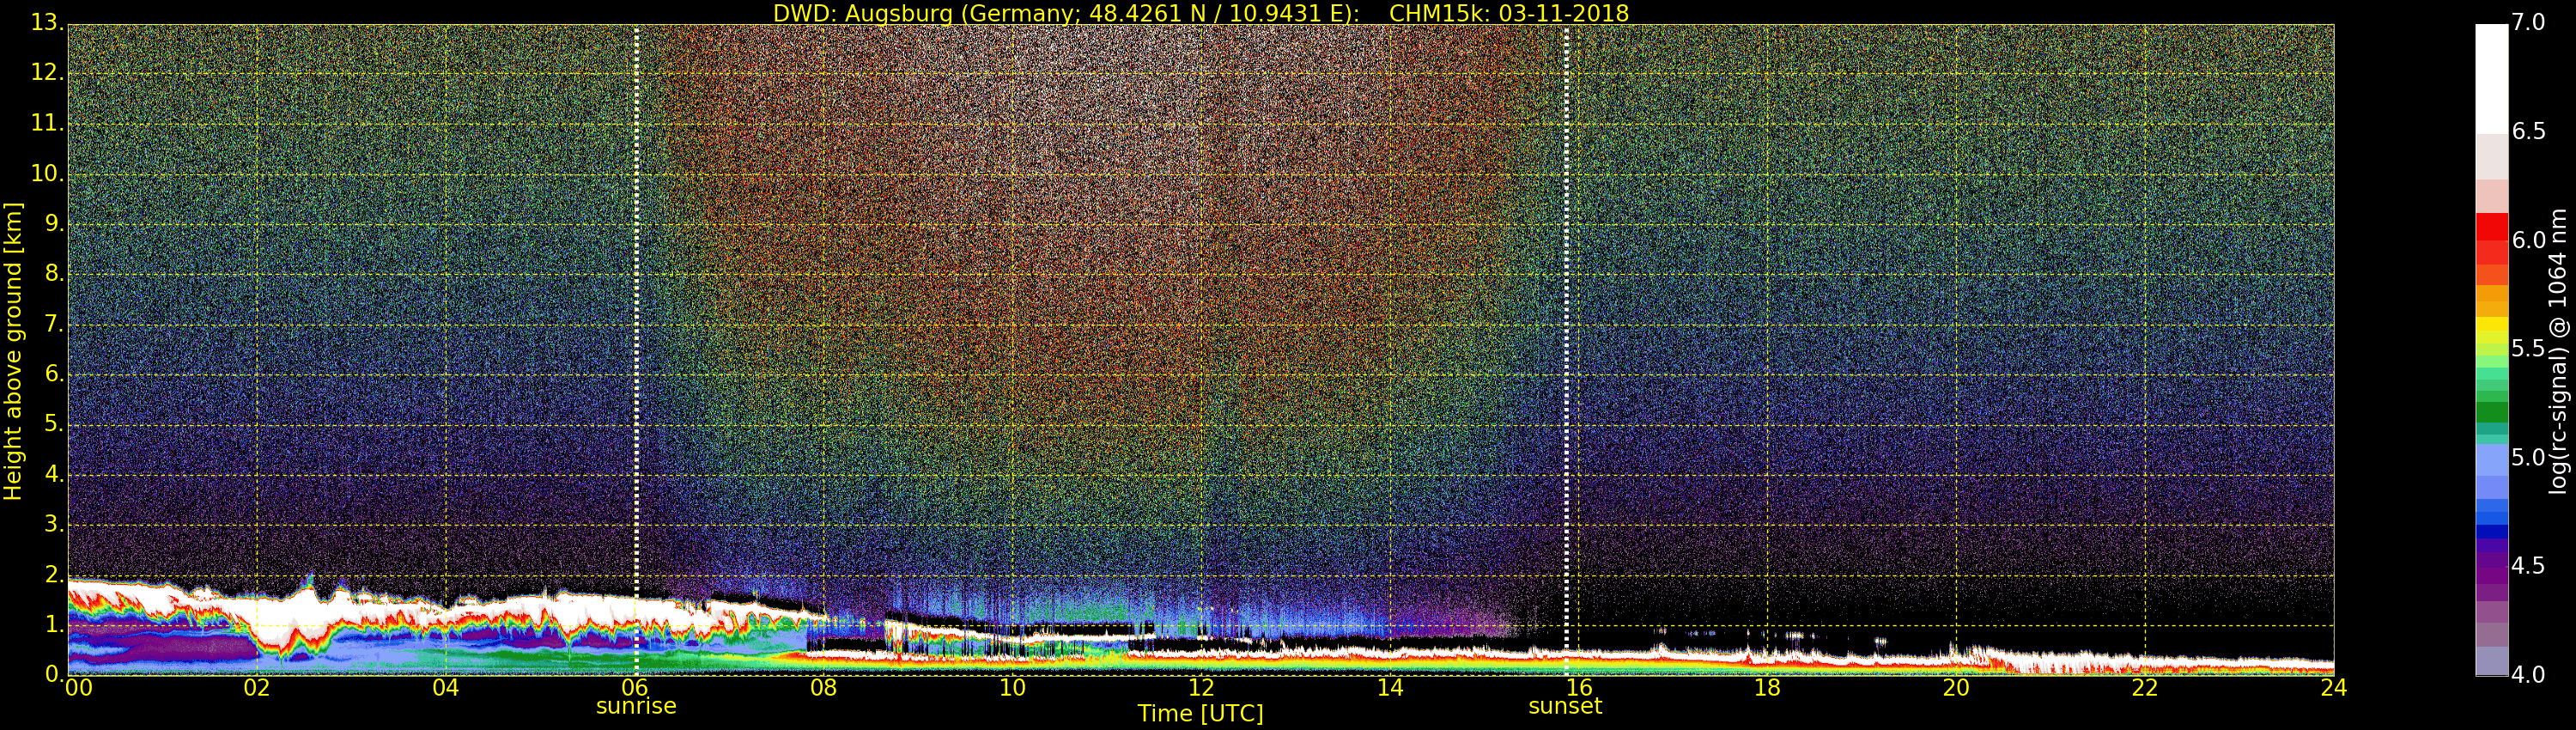This screenshot has height=730, width=2576.
Task: Click time-axis tick label '16'
Action: (x=1579, y=687)
